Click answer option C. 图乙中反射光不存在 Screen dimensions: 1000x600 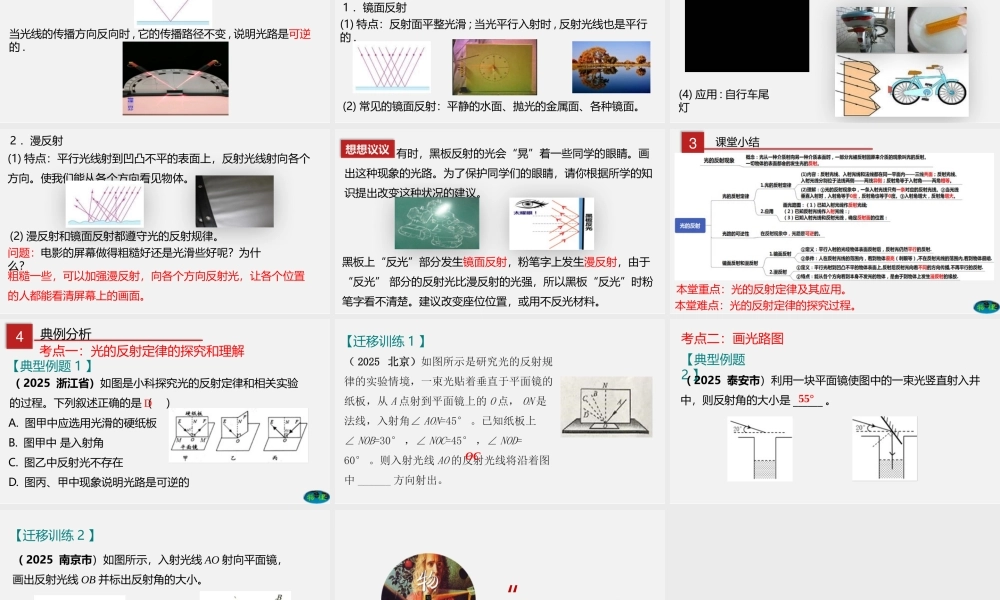[66, 462]
